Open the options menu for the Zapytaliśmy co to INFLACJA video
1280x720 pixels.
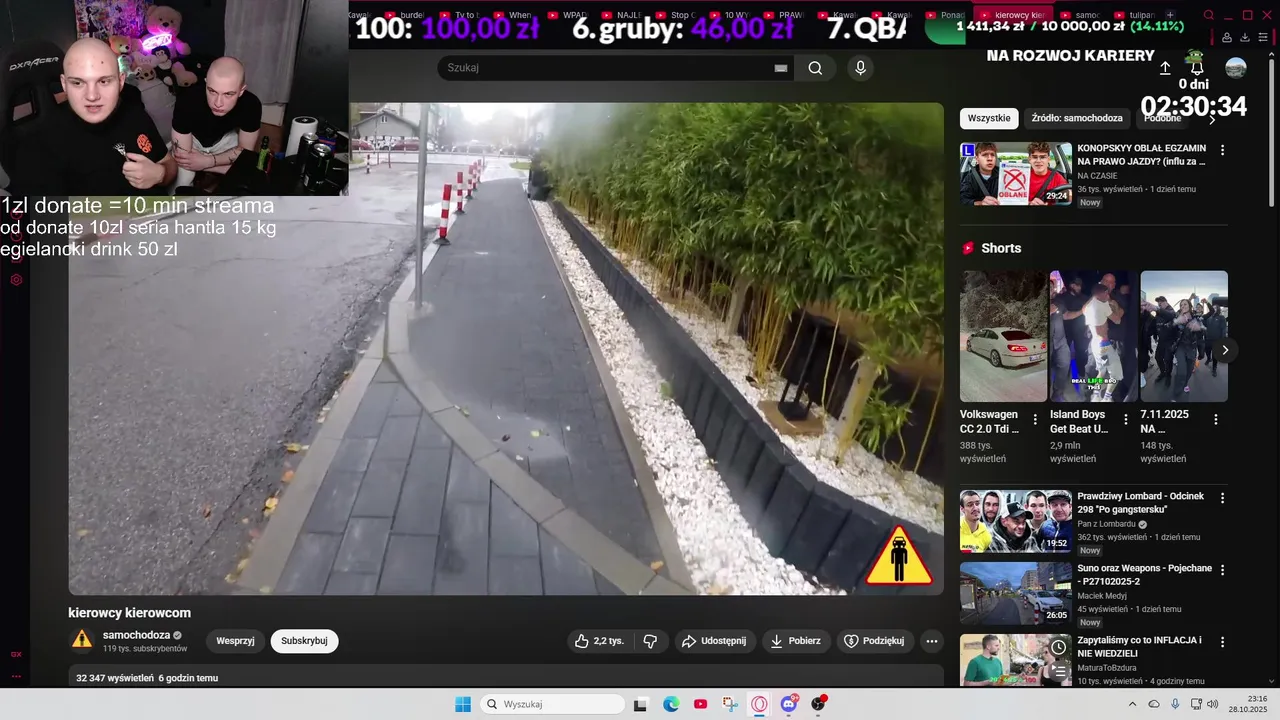click(1222, 642)
